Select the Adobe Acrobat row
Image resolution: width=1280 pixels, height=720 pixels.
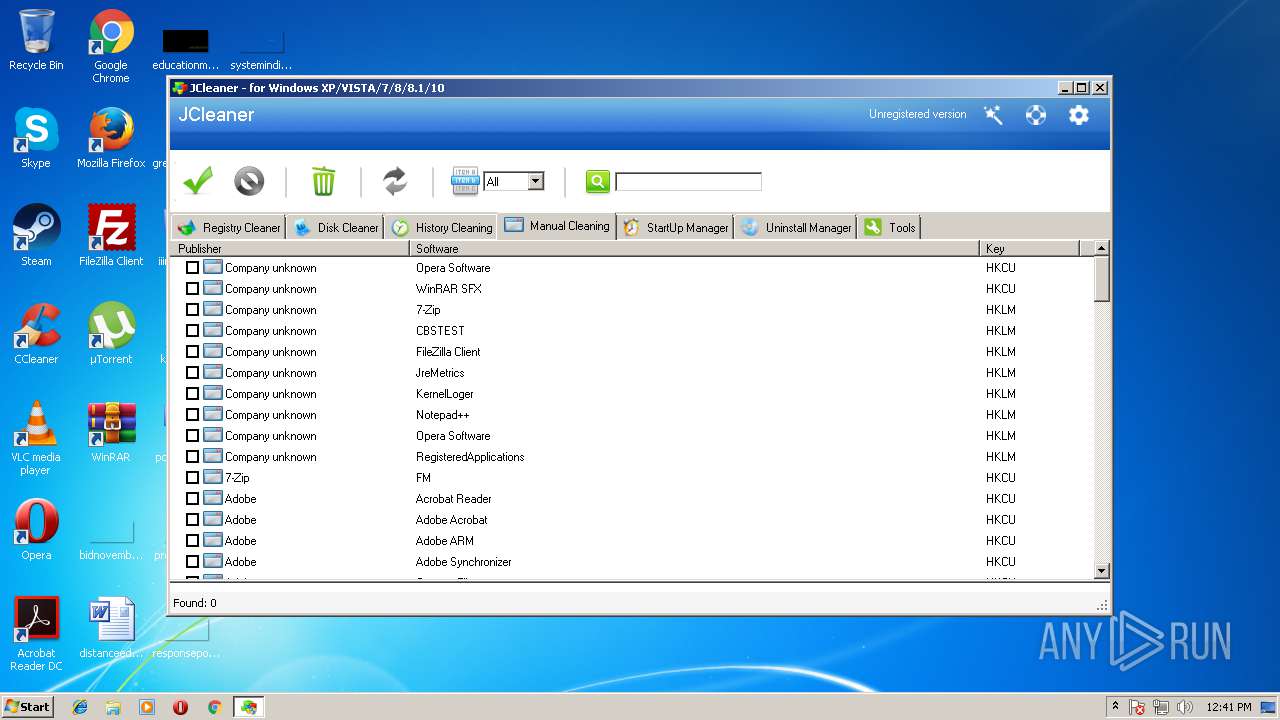point(632,520)
